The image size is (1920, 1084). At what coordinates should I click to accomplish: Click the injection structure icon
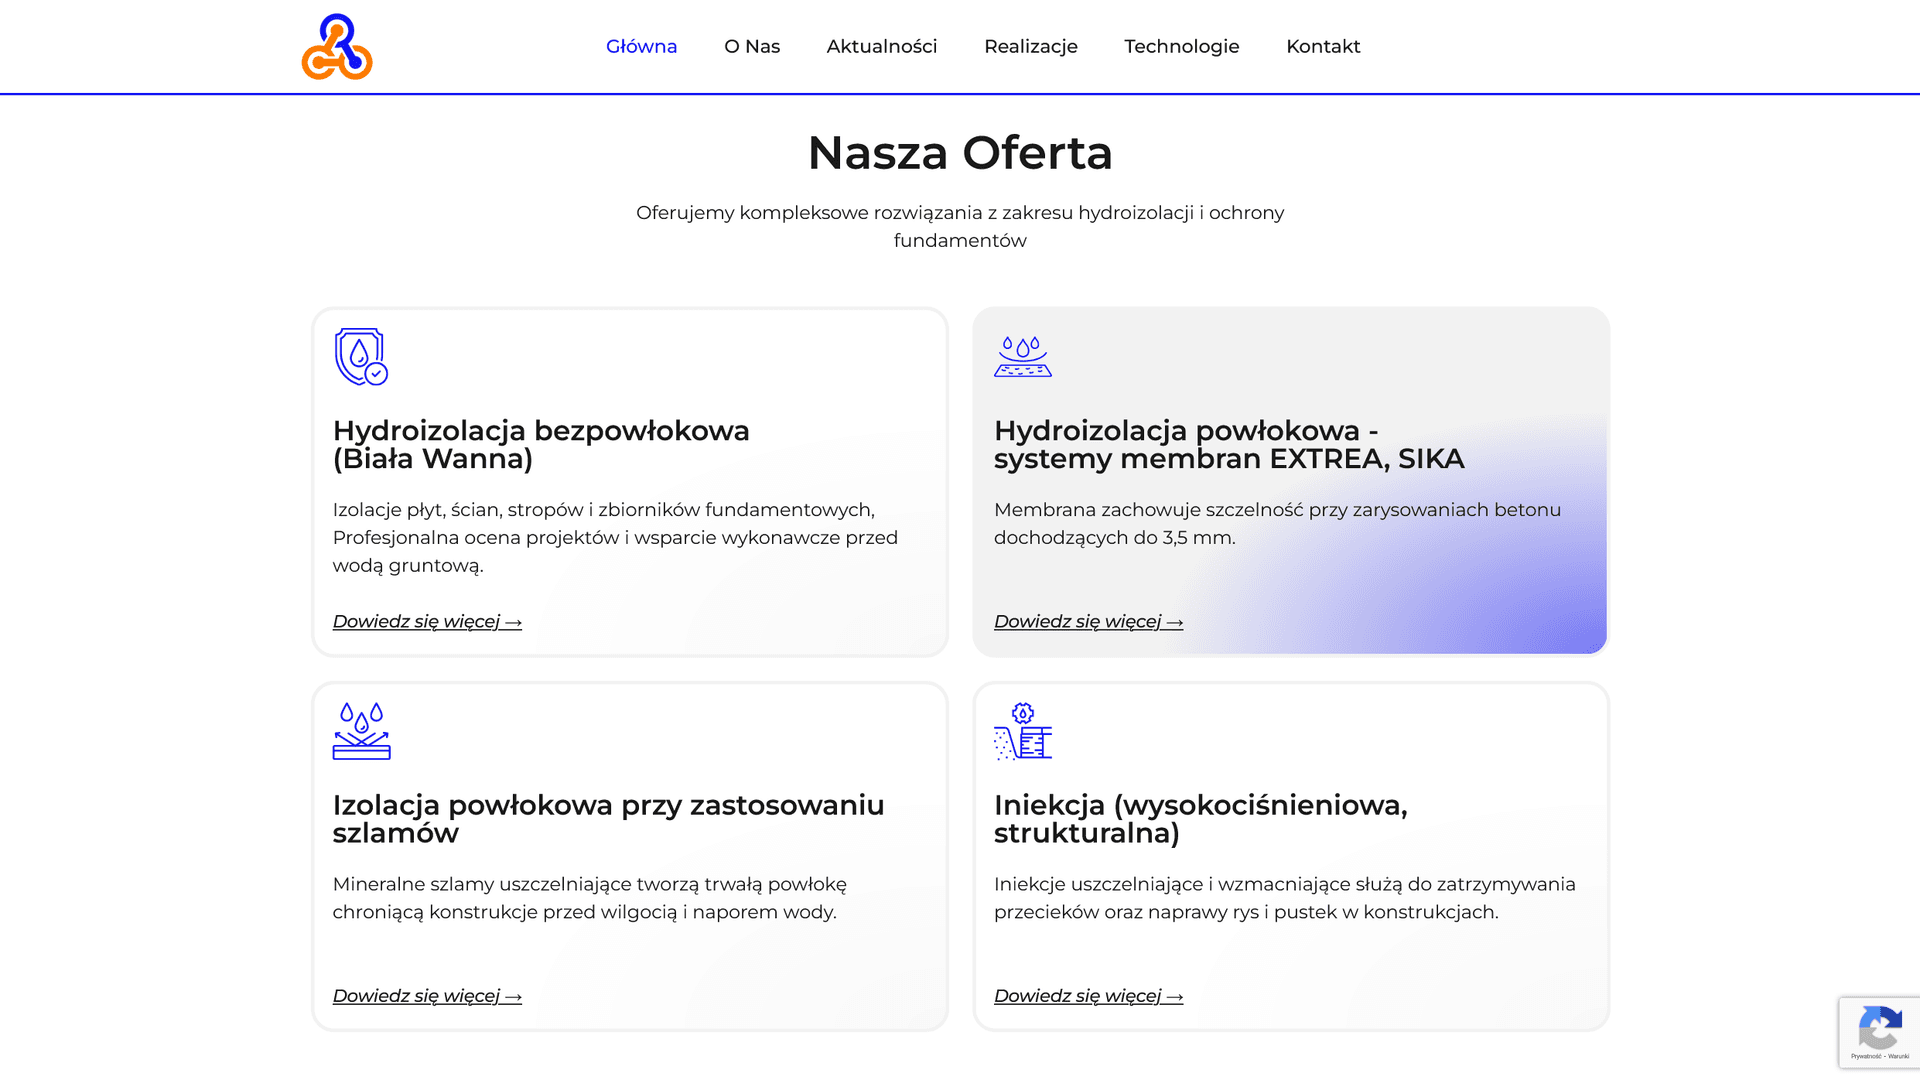[x=1022, y=731]
